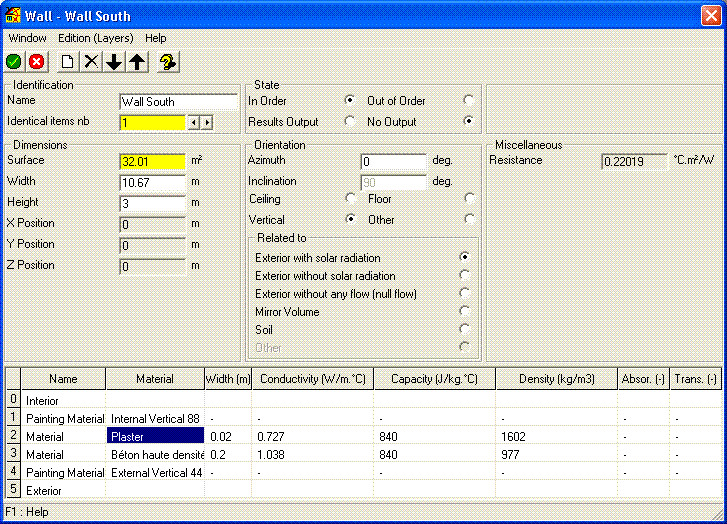
Task: Click the Azimuth input field
Action: [393, 161]
